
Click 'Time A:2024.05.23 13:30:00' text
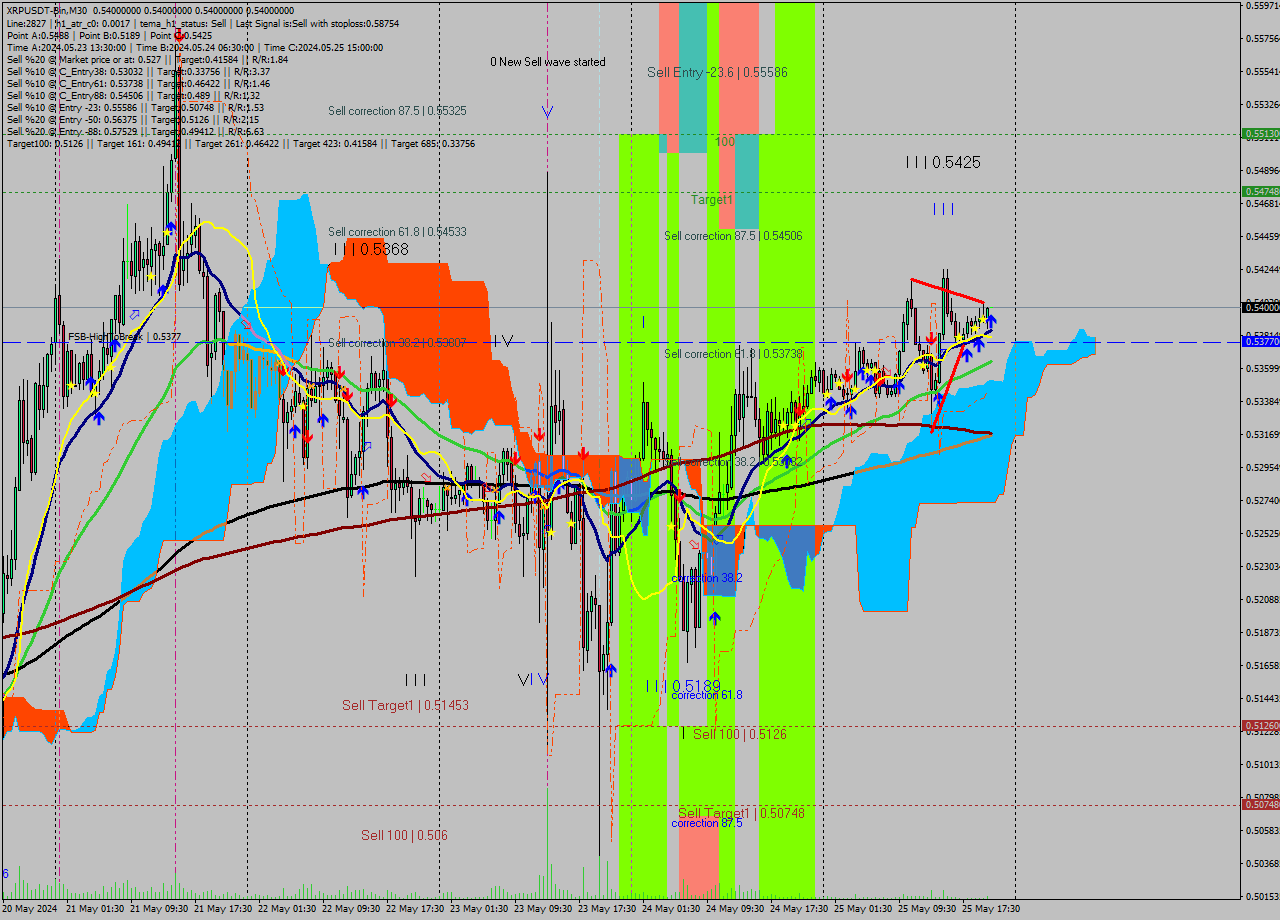tap(66, 47)
